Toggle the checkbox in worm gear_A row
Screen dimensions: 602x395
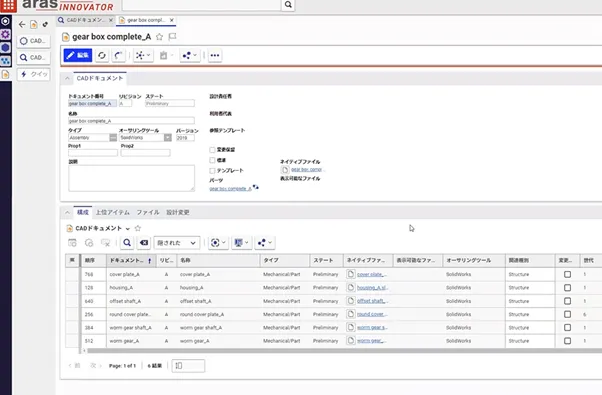567,341
